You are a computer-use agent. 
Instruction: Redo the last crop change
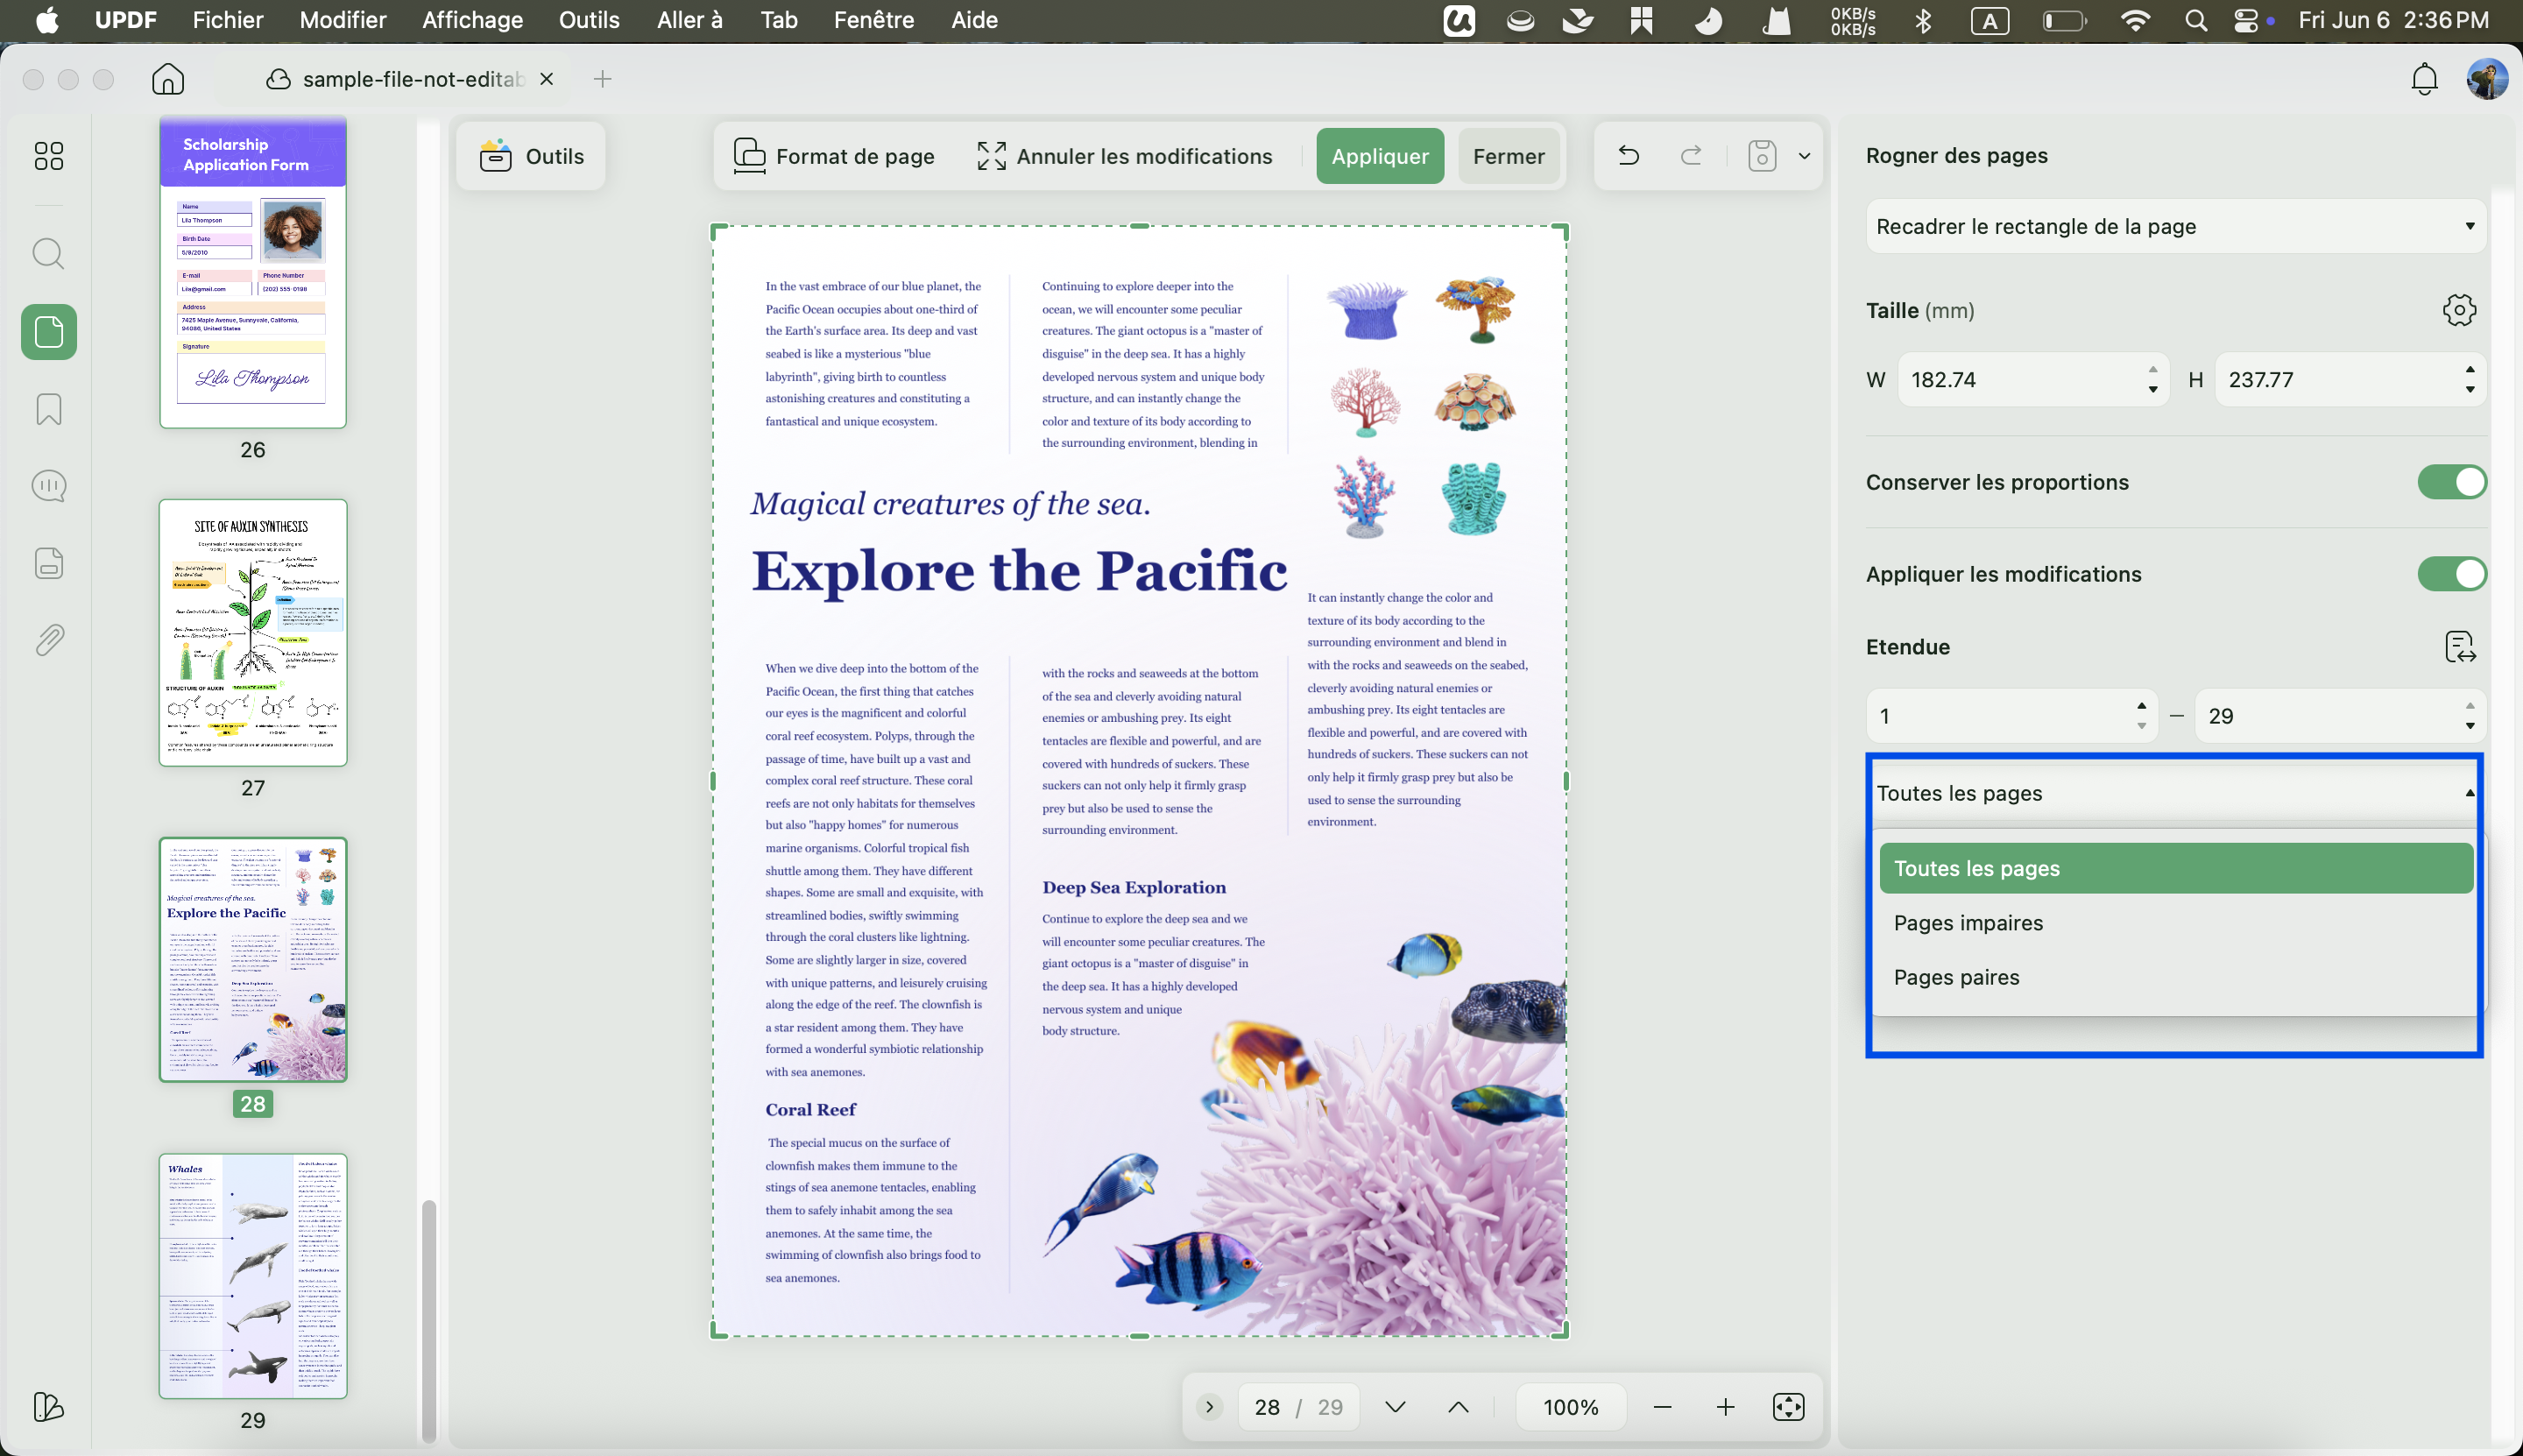tap(1691, 156)
